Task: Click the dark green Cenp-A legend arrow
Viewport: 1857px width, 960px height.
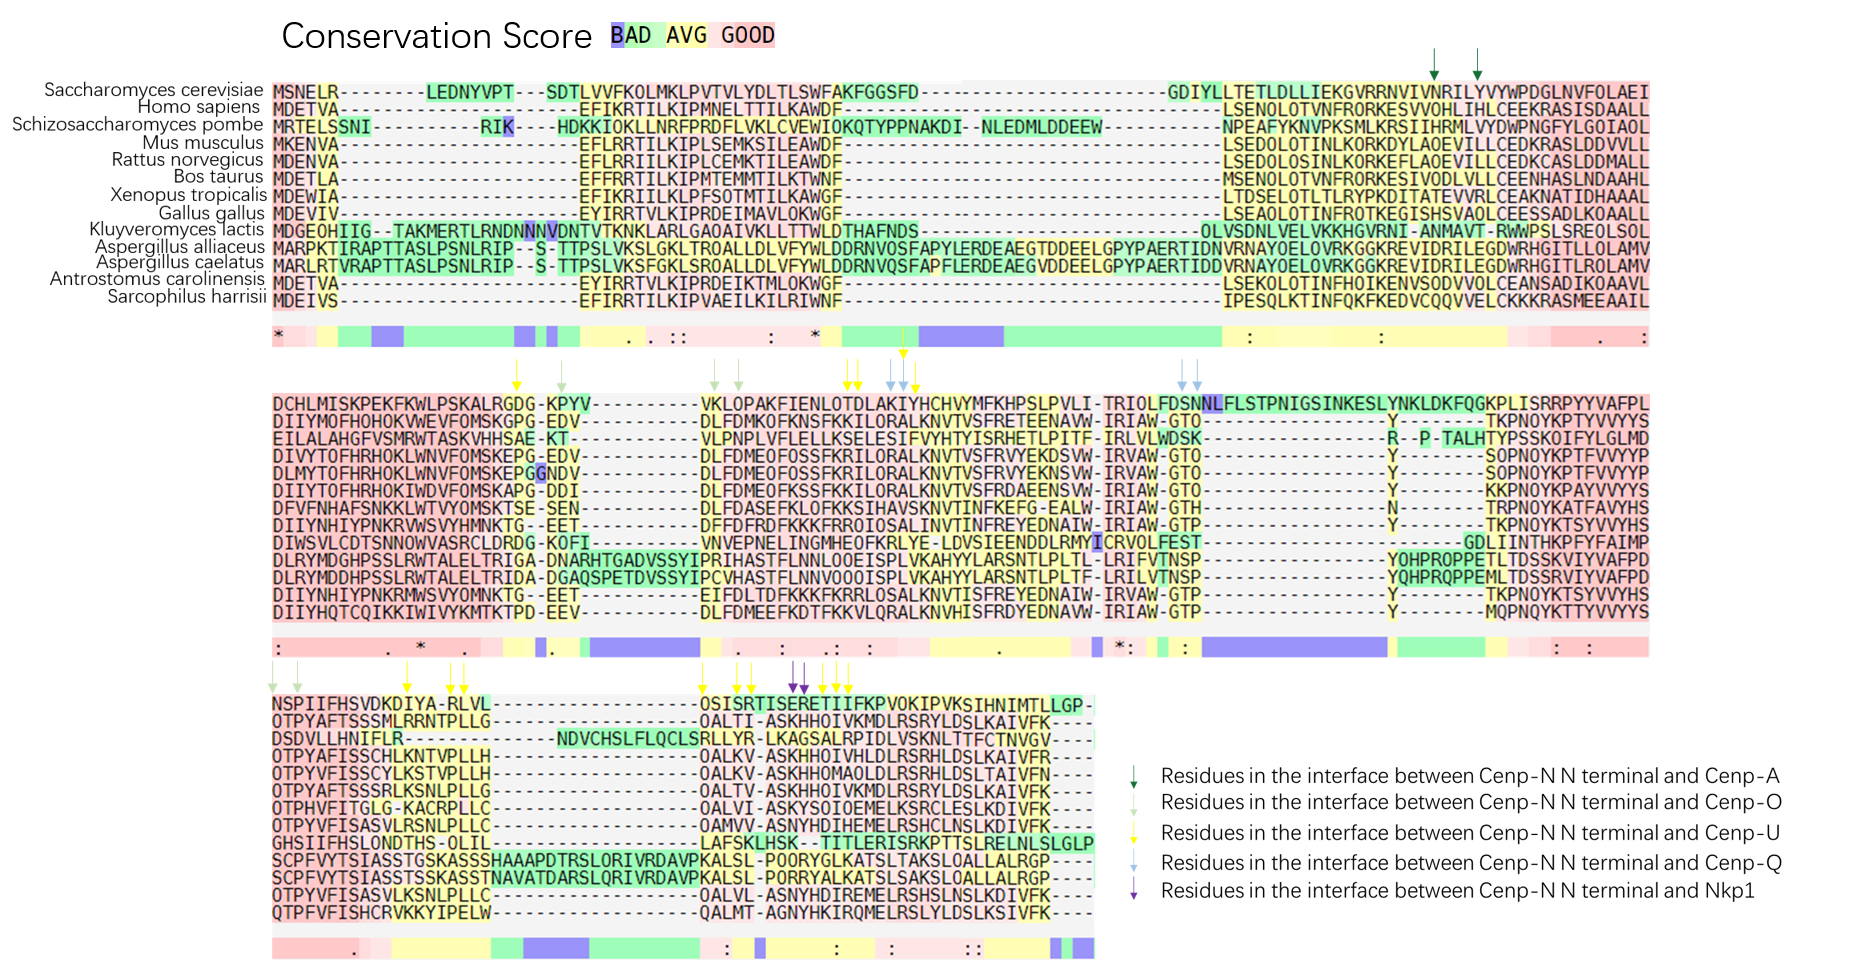Action: 1133,777
